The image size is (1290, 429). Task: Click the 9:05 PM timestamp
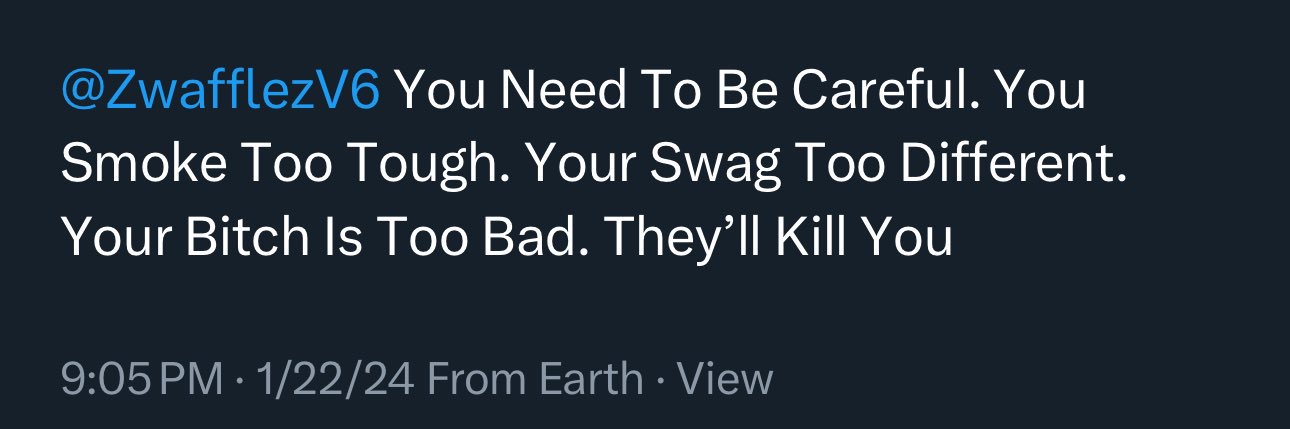pos(142,380)
